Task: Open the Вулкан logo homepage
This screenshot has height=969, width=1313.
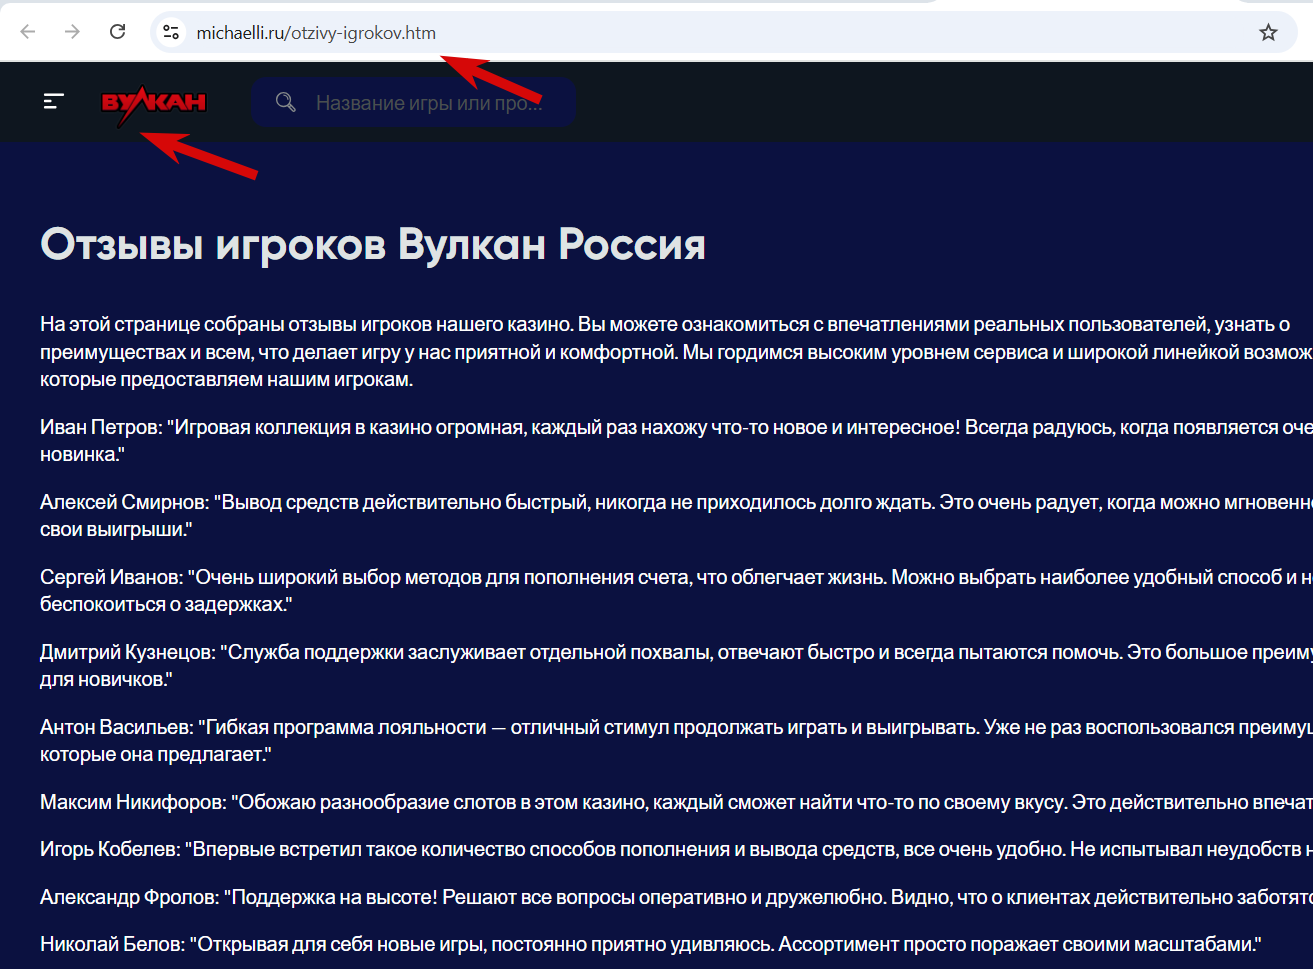Action: click(x=154, y=103)
